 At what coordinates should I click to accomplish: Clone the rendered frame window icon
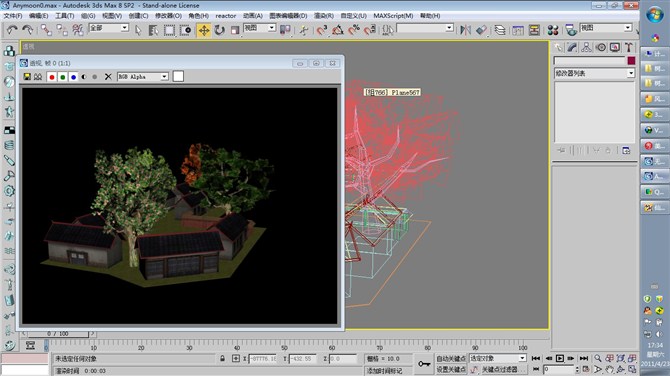(38, 76)
